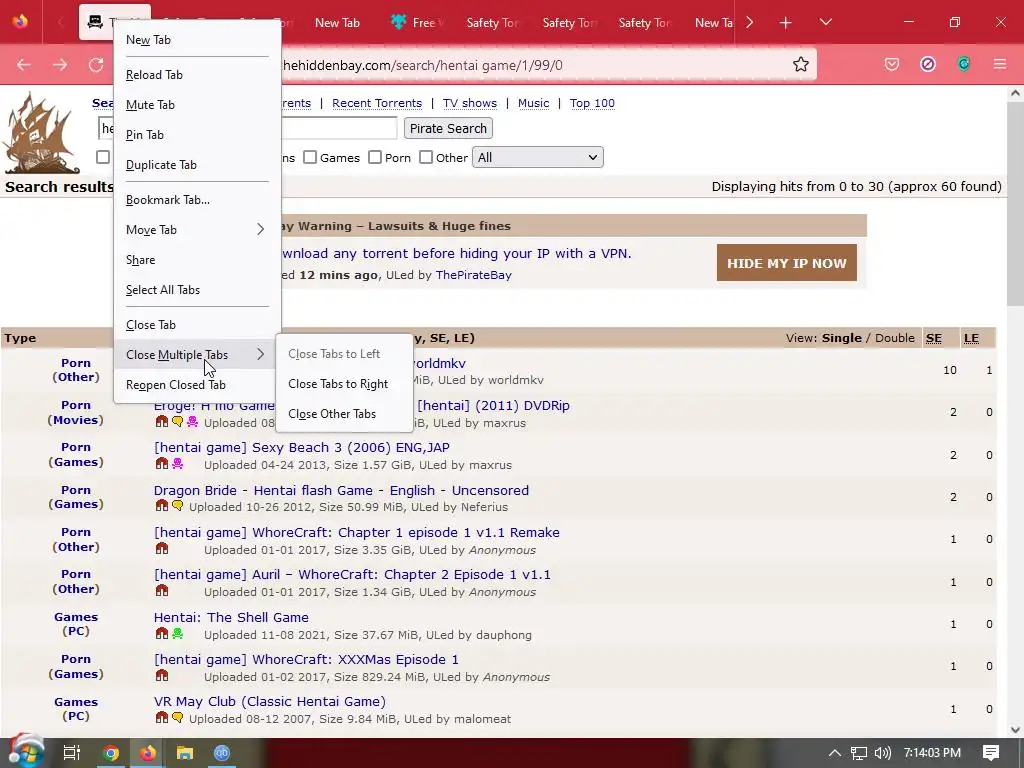This screenshot has width=1024, height=768.
Task: Click HIDE MY IP NOW button
Action: (786, 263)
